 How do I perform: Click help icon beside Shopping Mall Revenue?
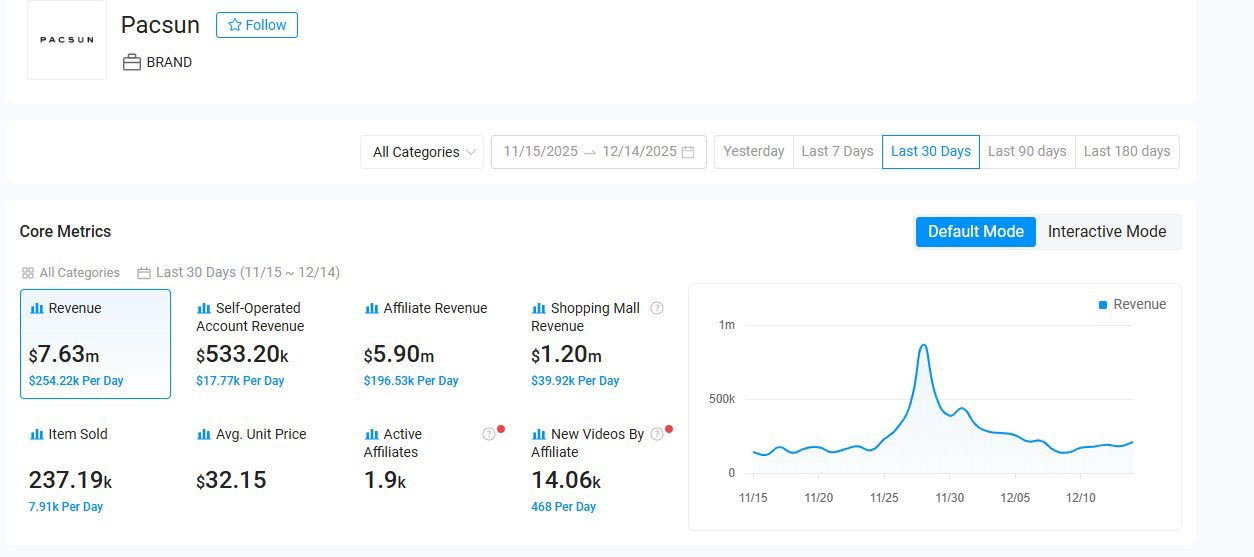pos(657,308)
